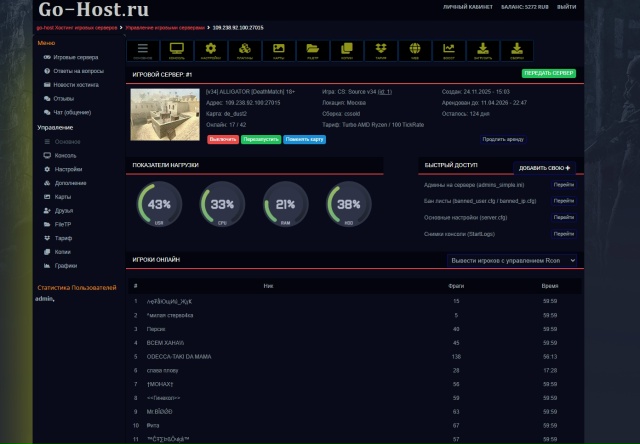Click the 21% RAM load gauge
The width and height of the screenshot is (640, 444).
pos(285,204)
